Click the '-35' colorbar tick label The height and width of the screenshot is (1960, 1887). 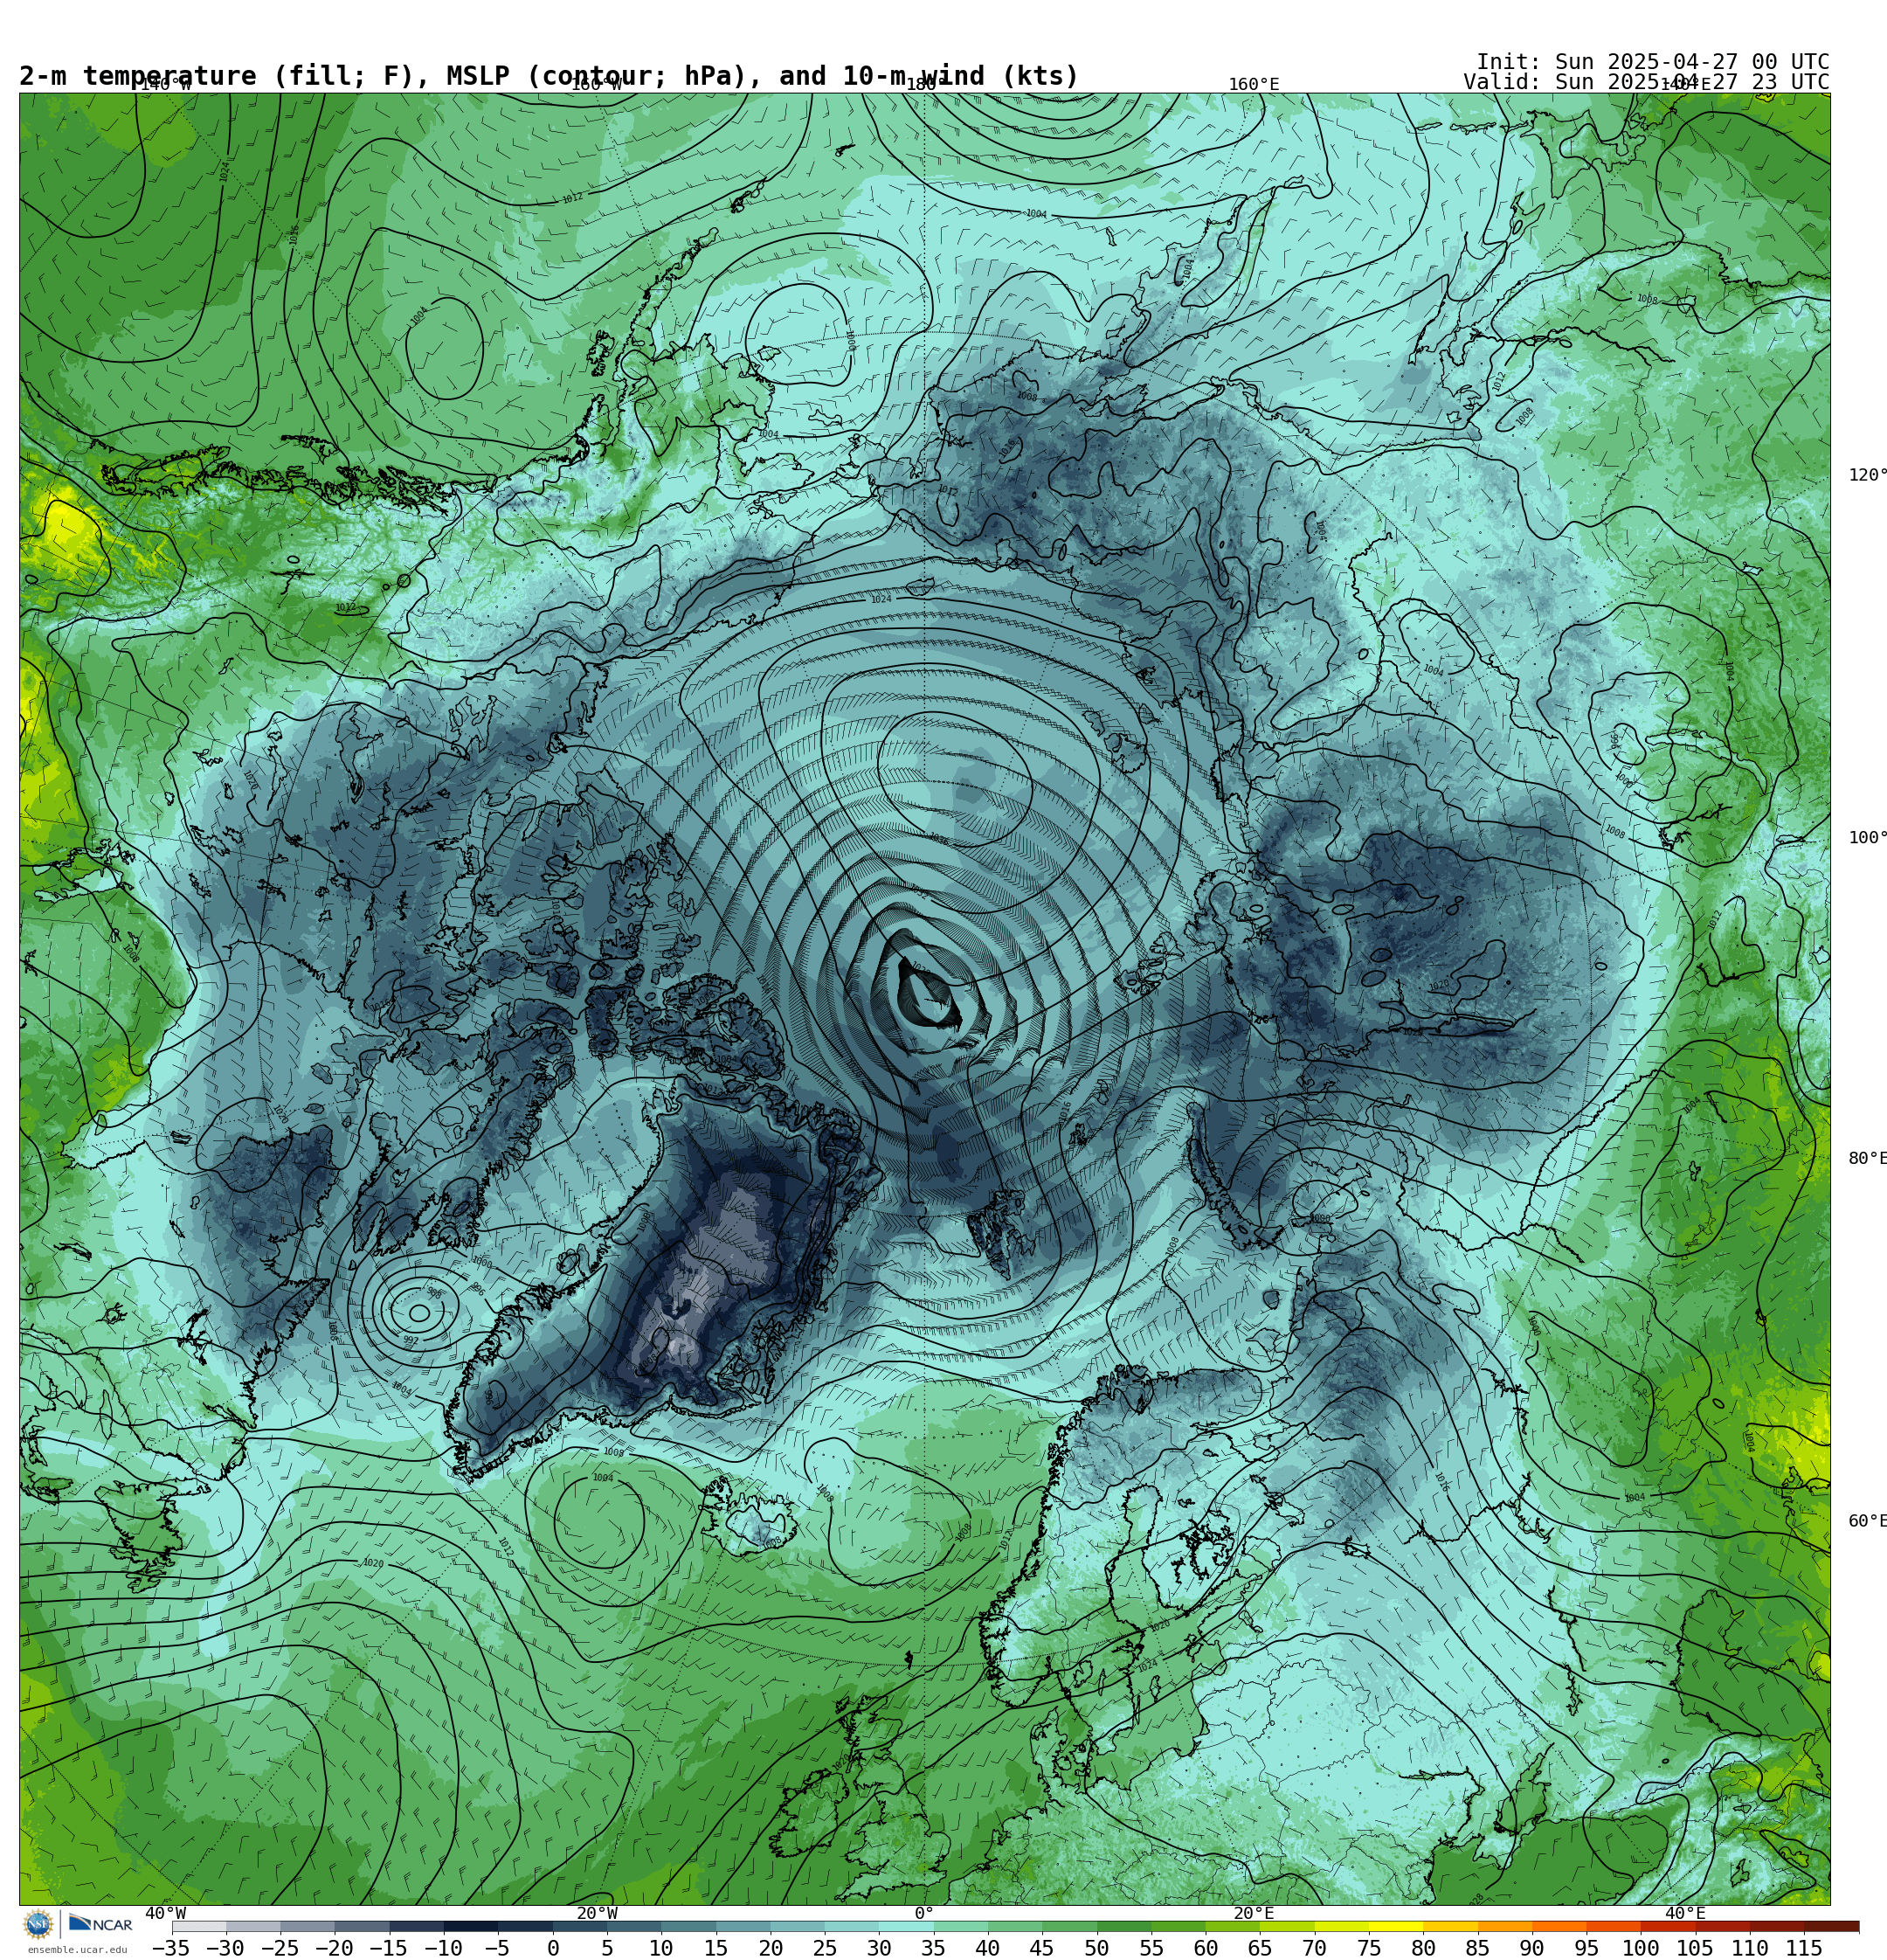[171, 1948]
